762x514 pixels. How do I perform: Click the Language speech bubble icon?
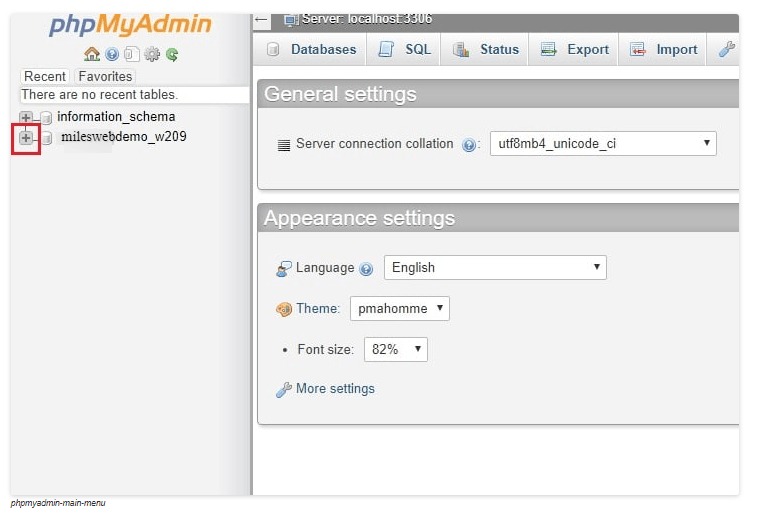(x=284, y=268)
